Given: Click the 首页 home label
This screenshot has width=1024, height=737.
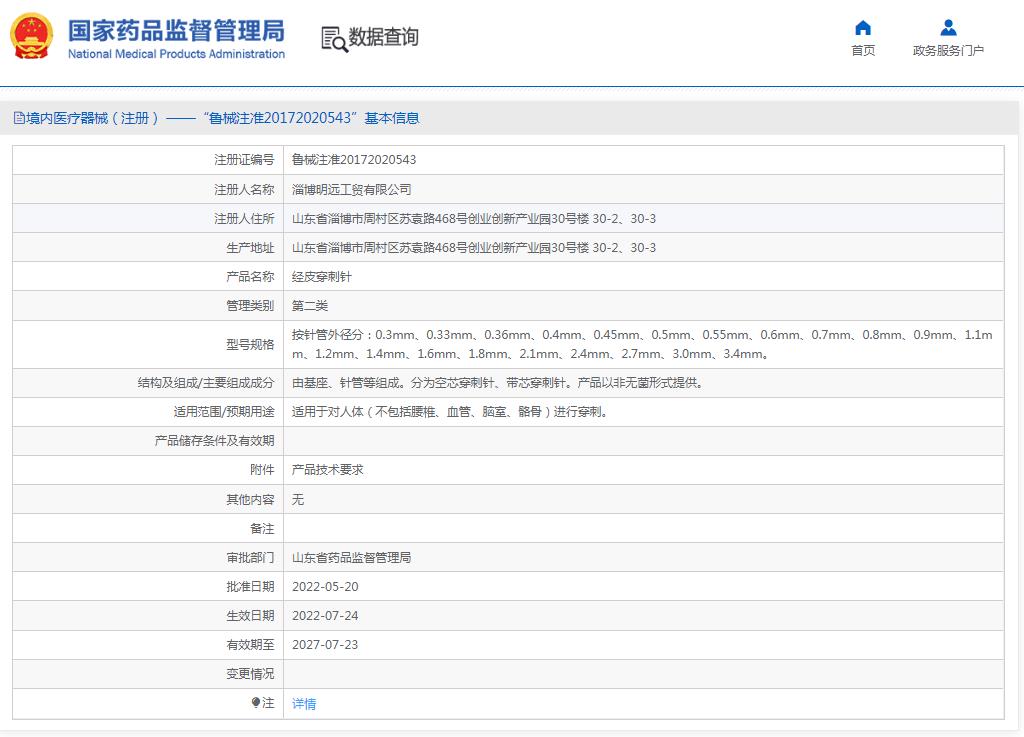Looking at the screenshot, I should 863,49.
